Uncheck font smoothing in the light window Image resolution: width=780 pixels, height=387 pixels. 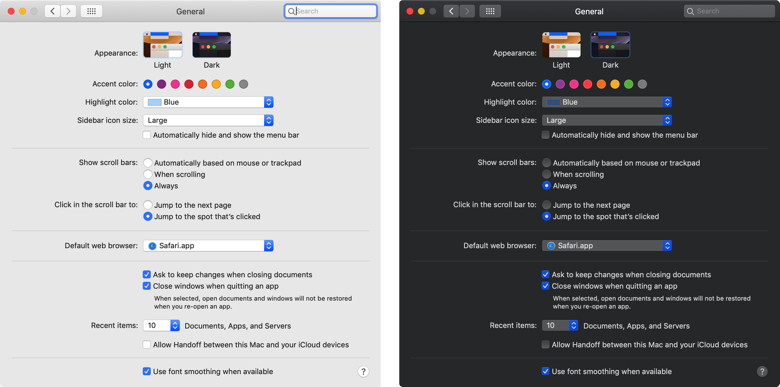pos(147,371)
